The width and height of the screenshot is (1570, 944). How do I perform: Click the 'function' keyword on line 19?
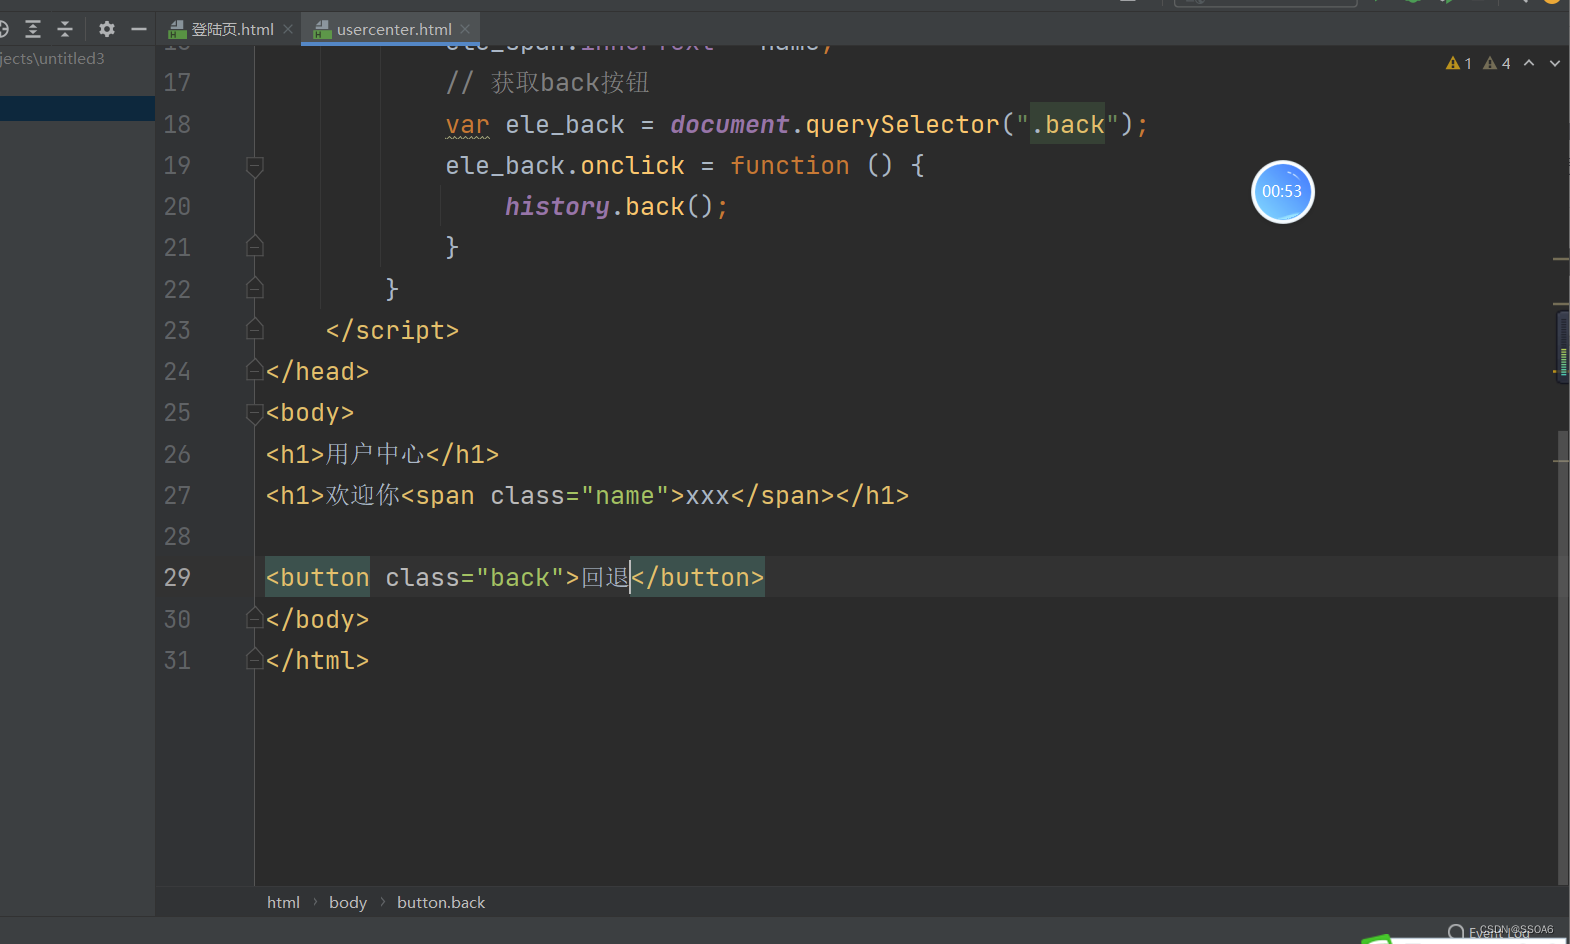pos(790,165)
